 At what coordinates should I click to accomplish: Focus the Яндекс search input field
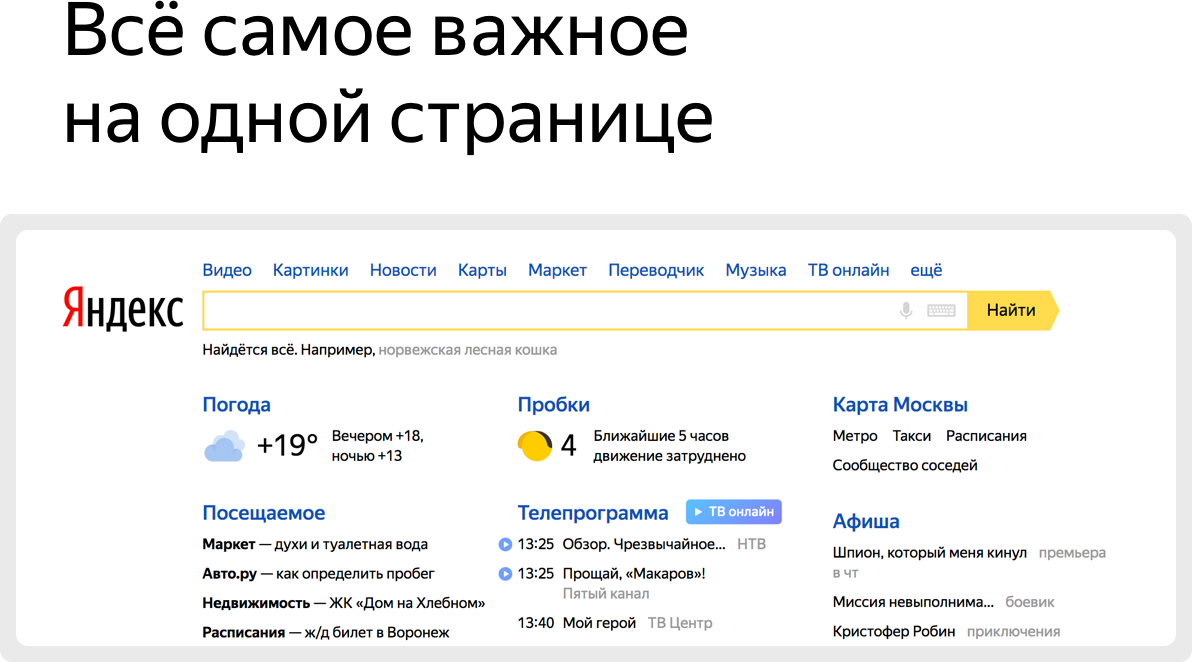click(585, 310)
